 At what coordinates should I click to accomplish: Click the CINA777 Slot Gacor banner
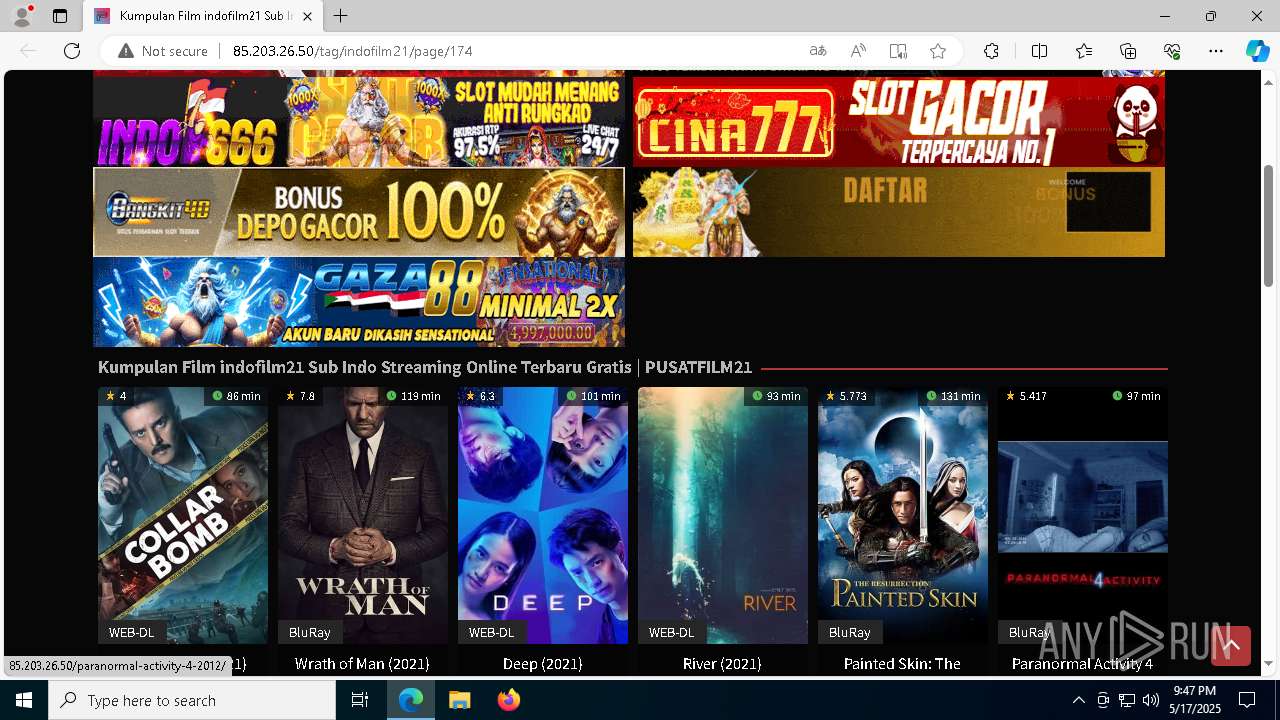(x=899, y=121)
